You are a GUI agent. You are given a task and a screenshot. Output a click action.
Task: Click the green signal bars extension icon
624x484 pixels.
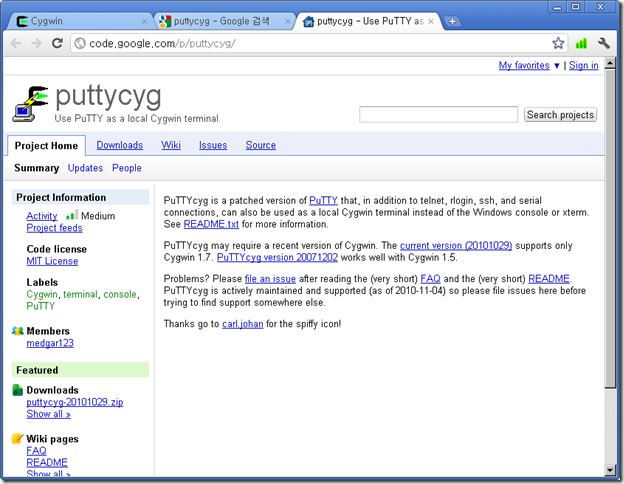(581, 43)
